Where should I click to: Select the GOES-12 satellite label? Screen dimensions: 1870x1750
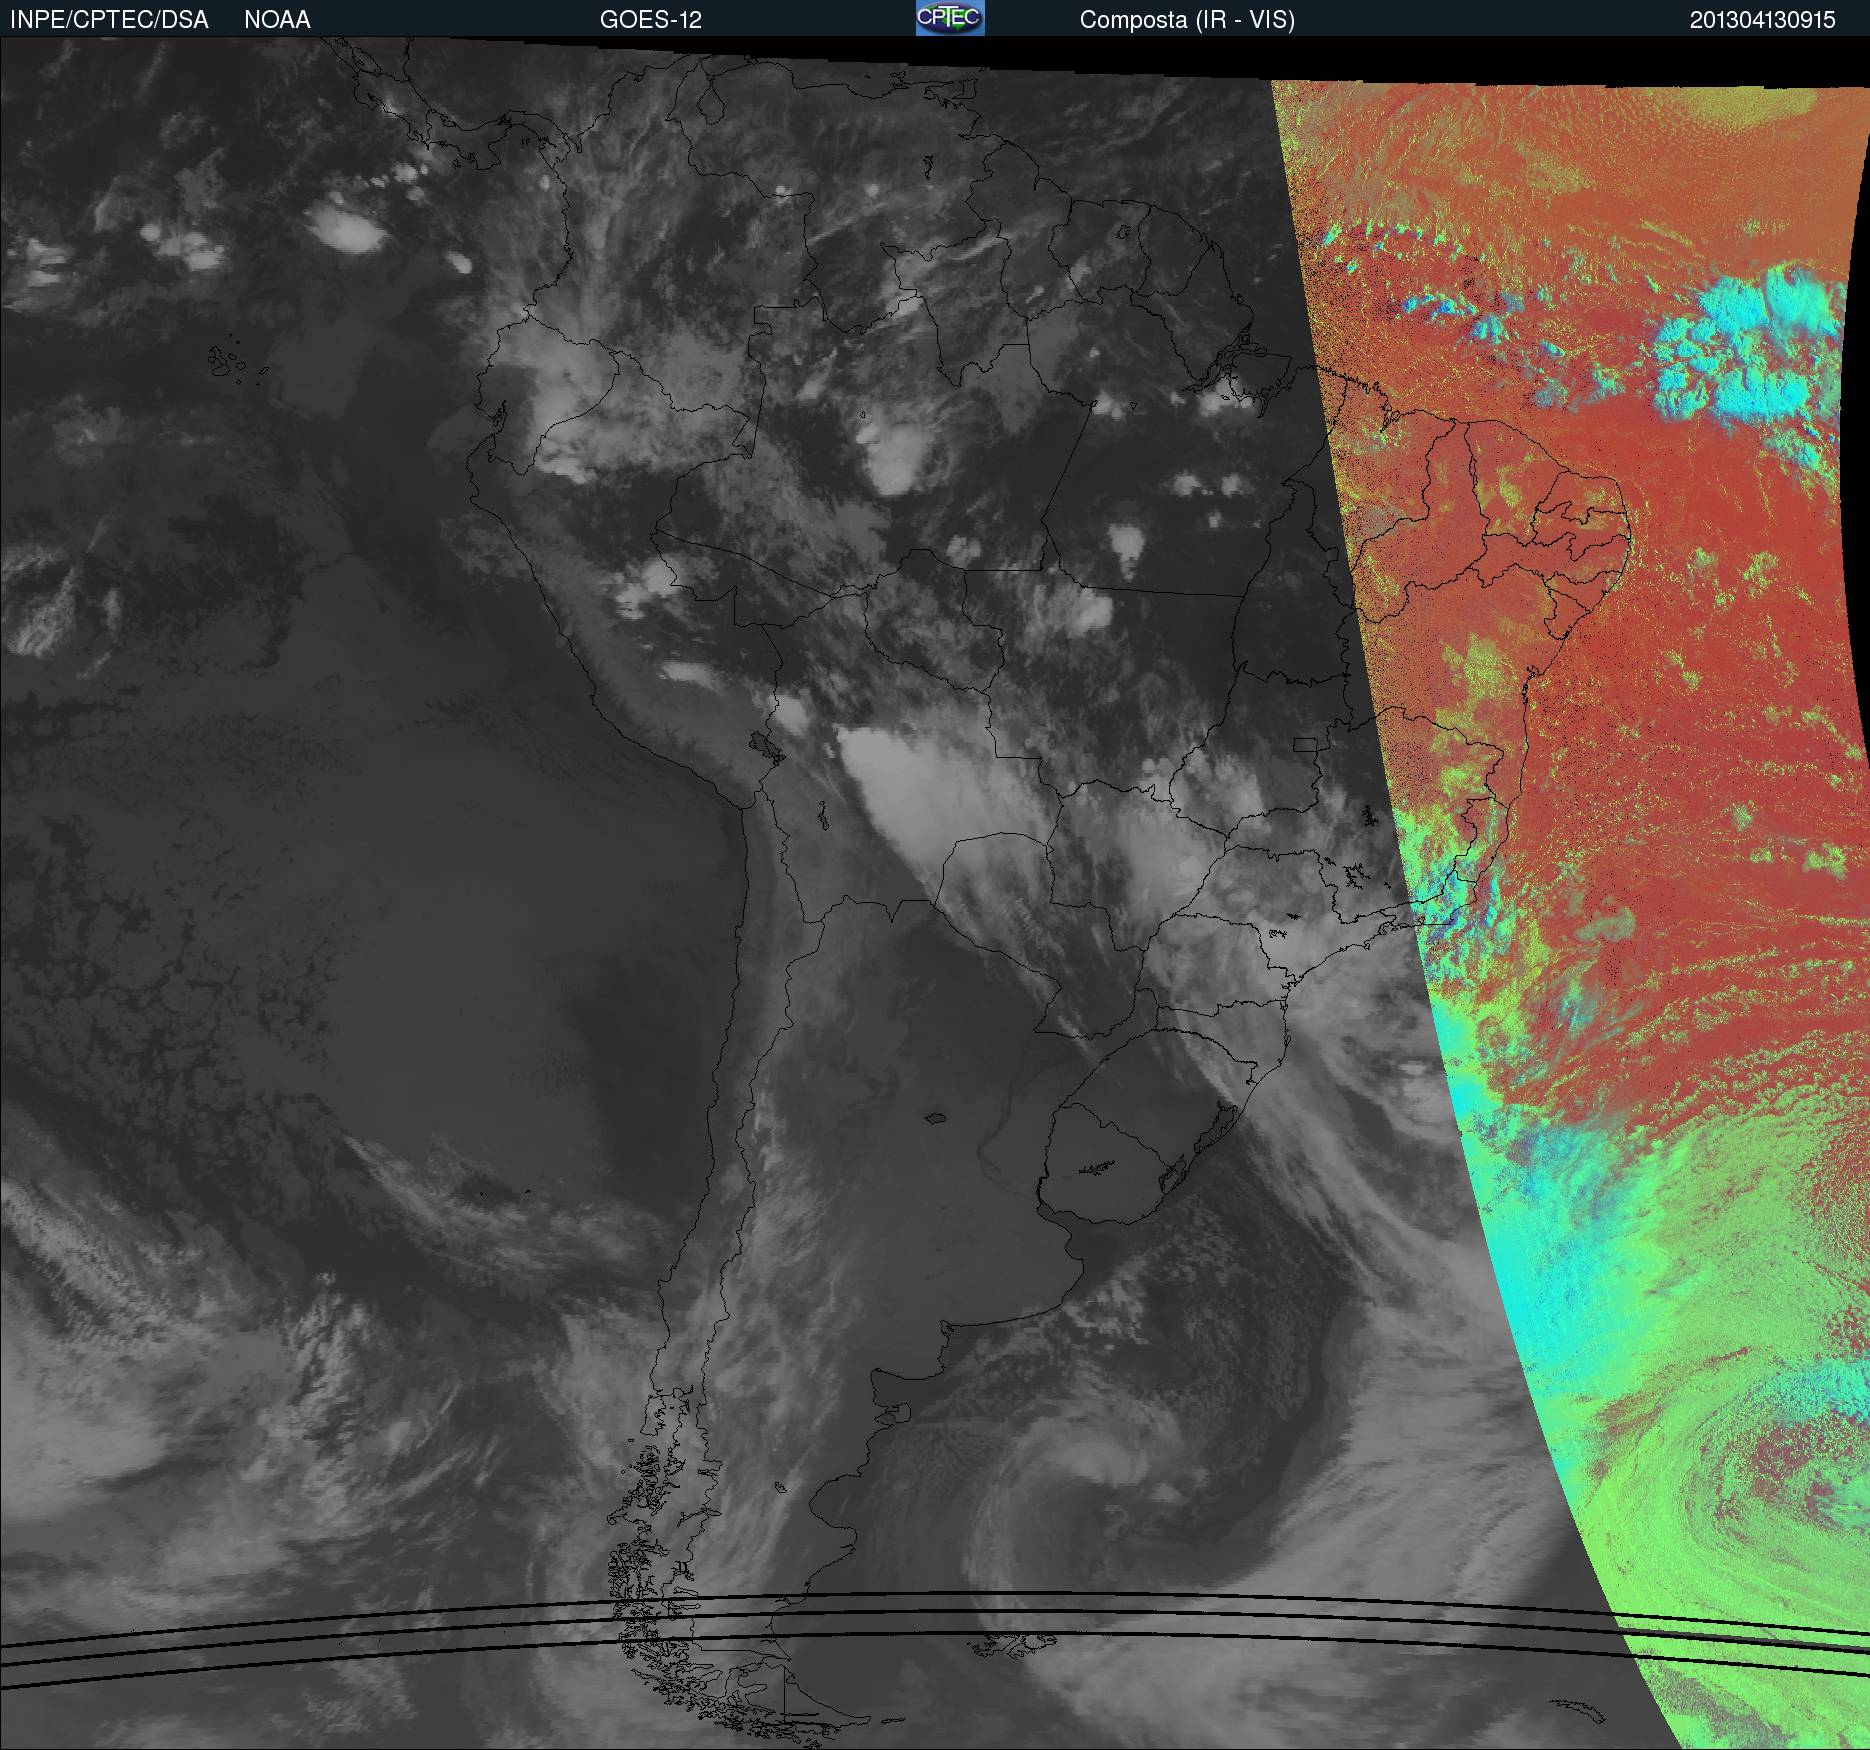650,20
